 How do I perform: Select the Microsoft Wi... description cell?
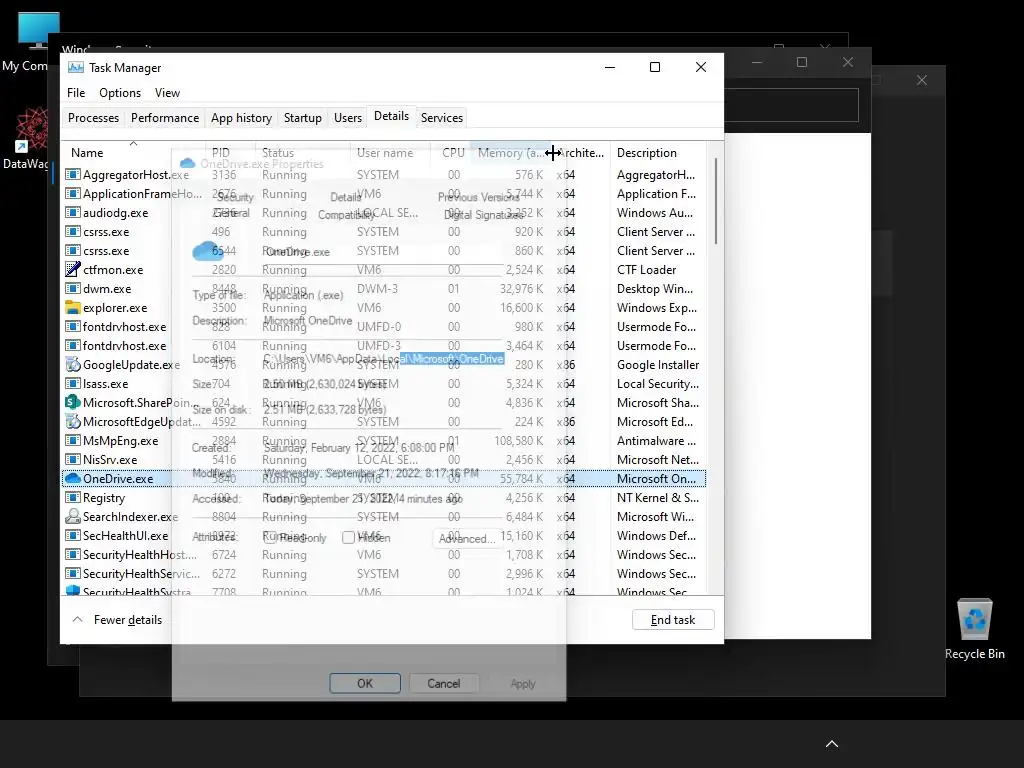[658, 516]
